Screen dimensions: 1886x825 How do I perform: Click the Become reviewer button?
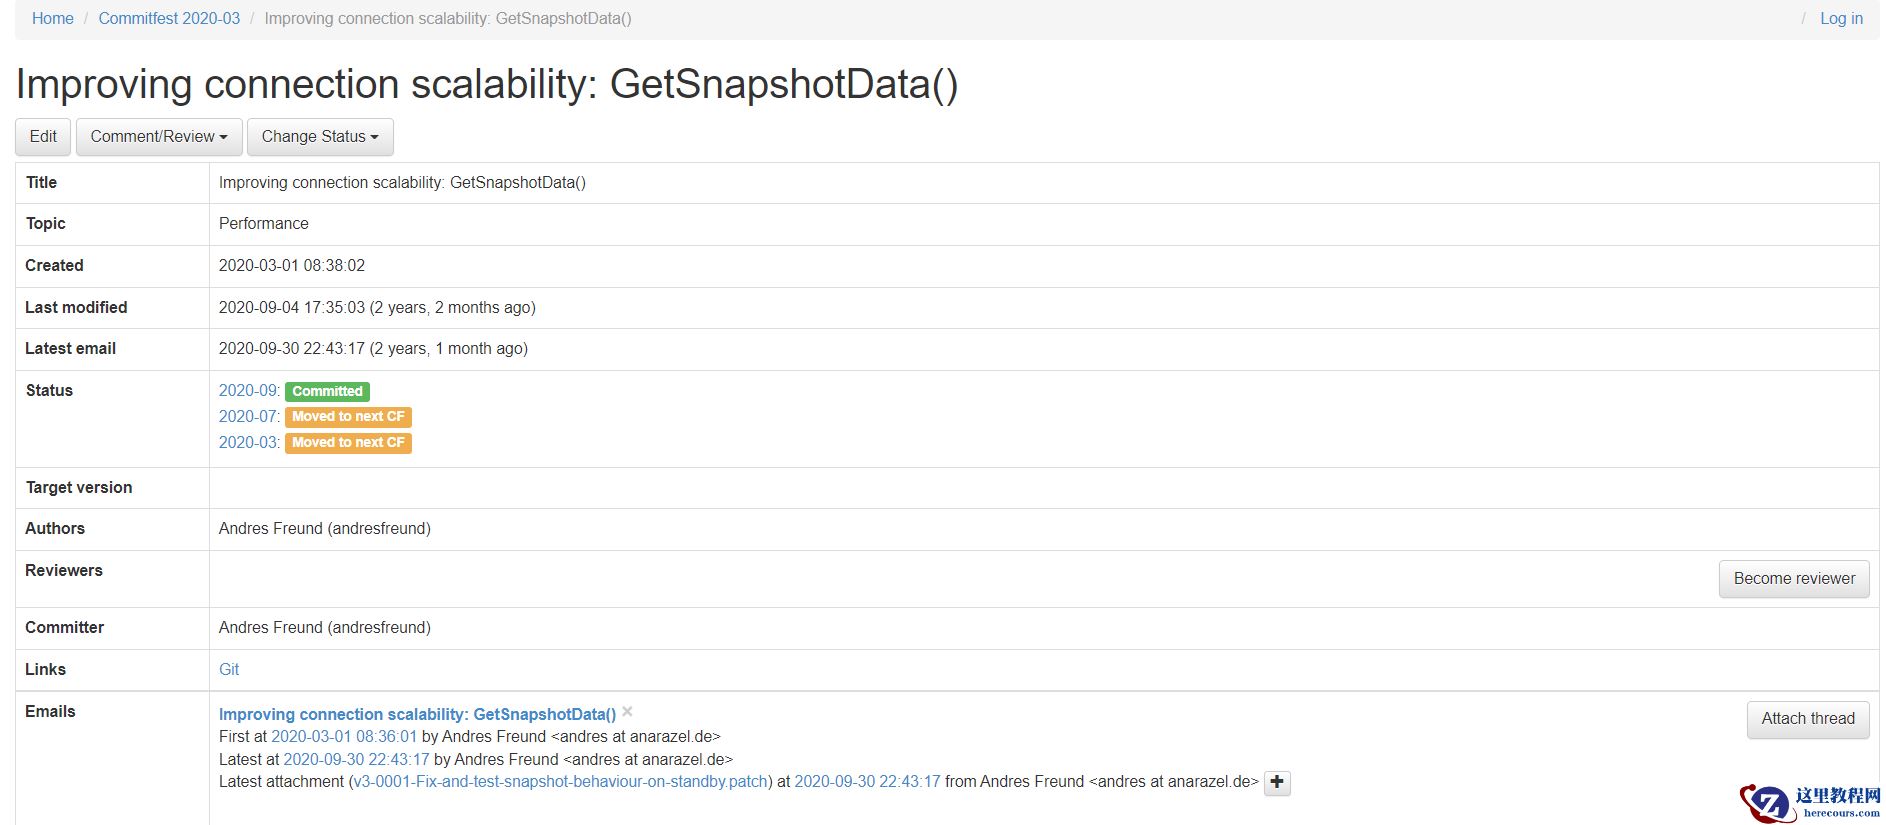[1793, 579]
